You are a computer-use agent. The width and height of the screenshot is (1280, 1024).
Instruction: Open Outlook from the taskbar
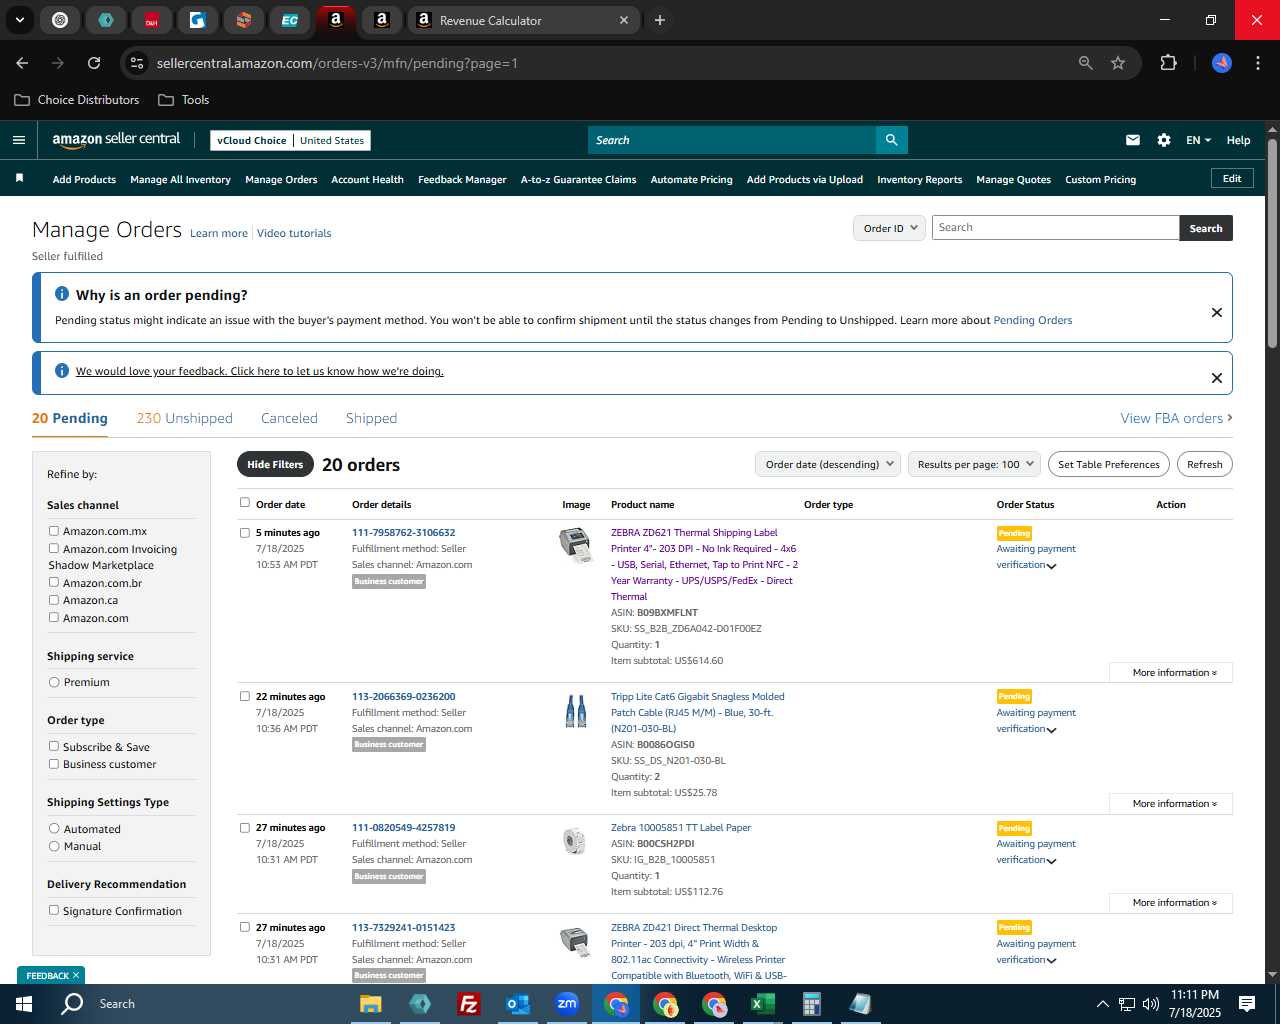tap(517, 1004)
